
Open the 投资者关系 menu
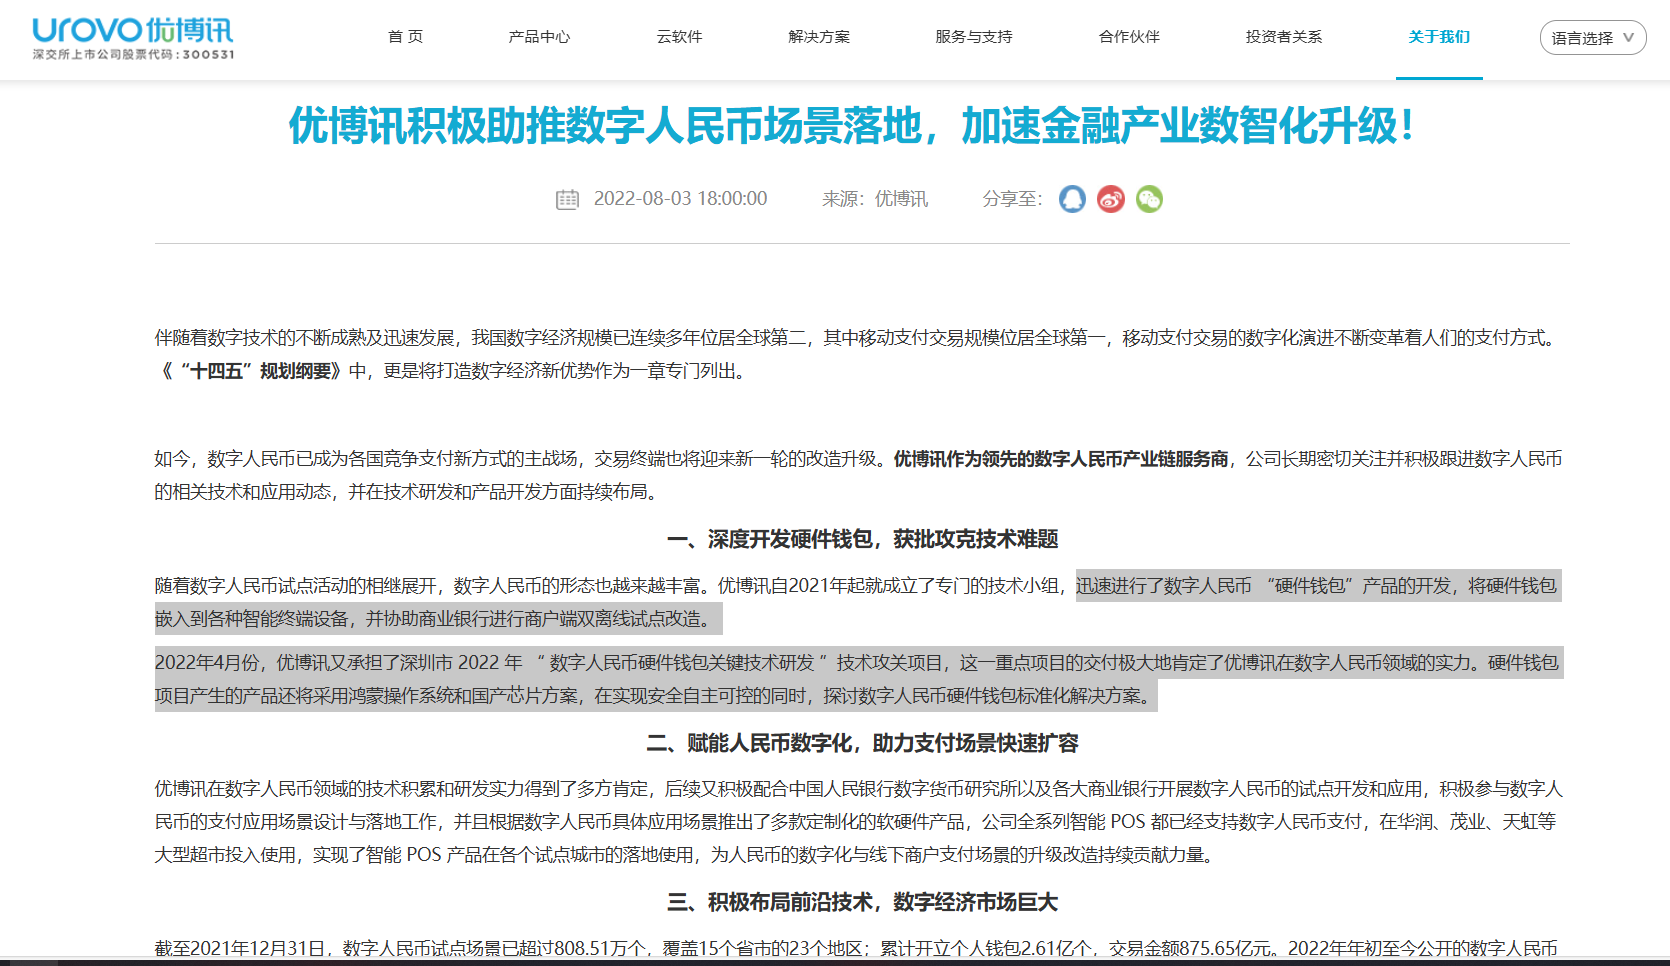1284,37
